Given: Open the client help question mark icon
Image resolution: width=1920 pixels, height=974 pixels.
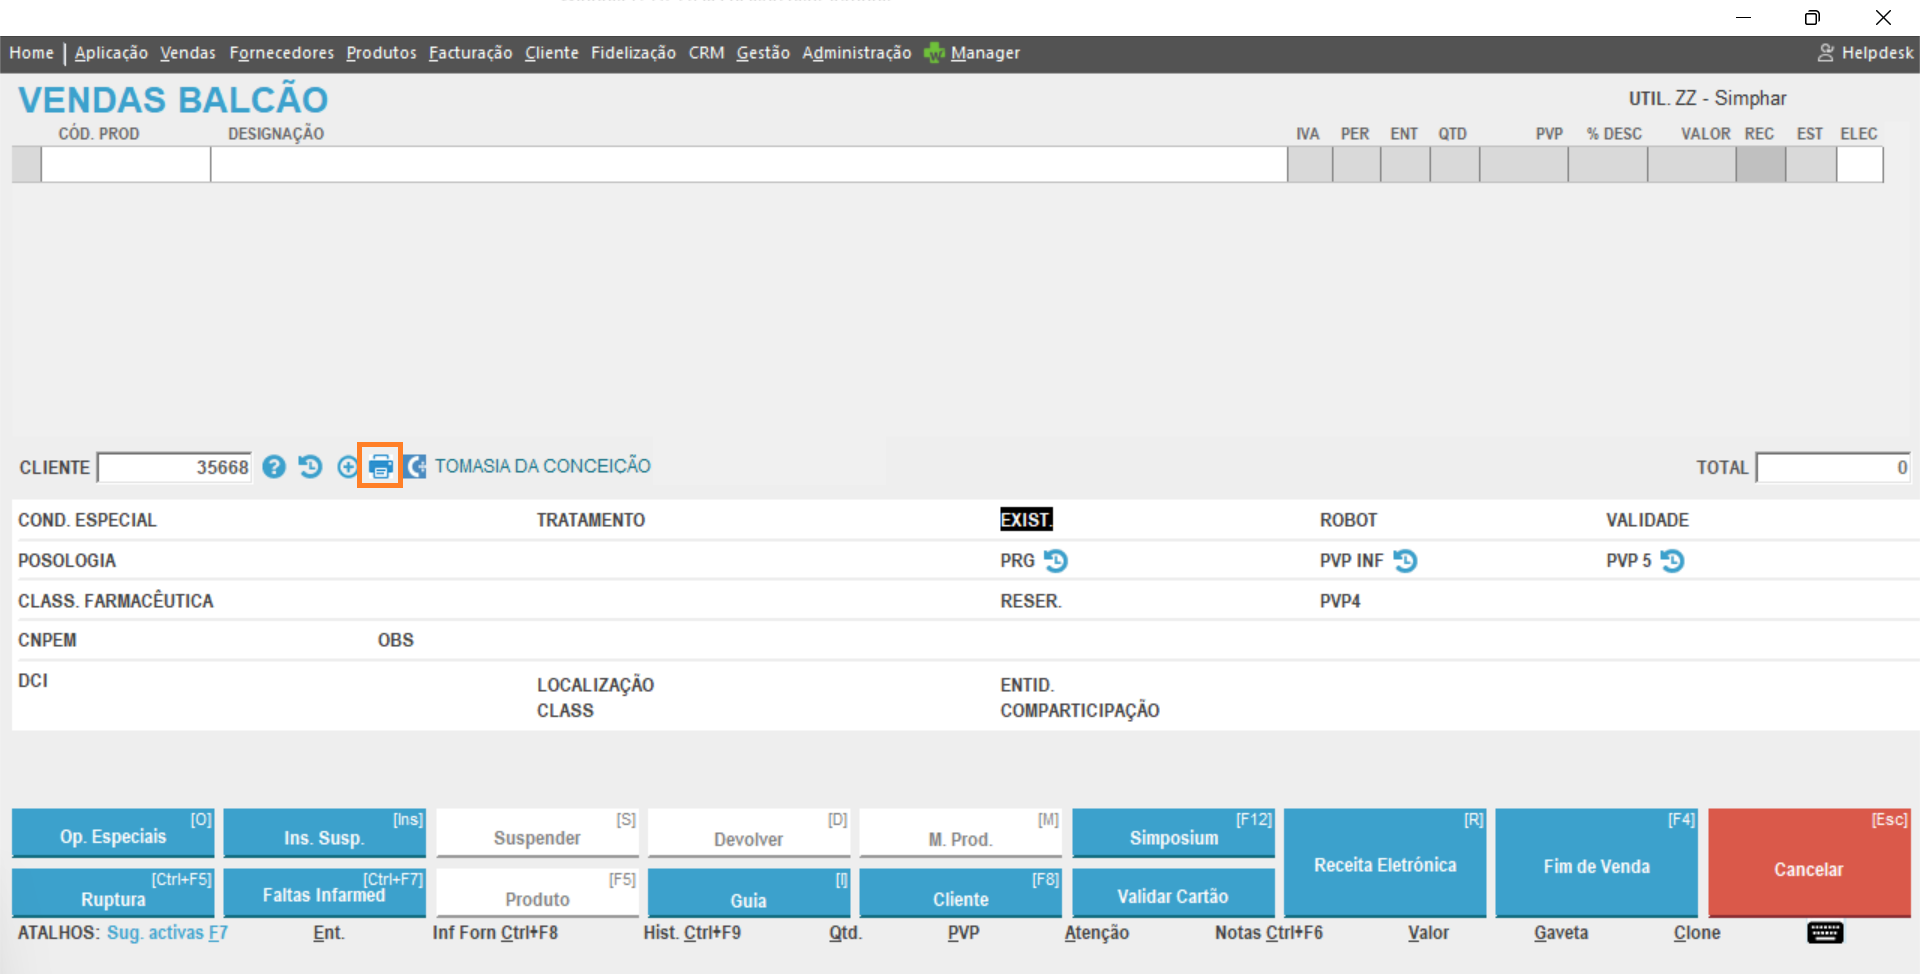Looking at the screenshot, I should pos(274,467).
